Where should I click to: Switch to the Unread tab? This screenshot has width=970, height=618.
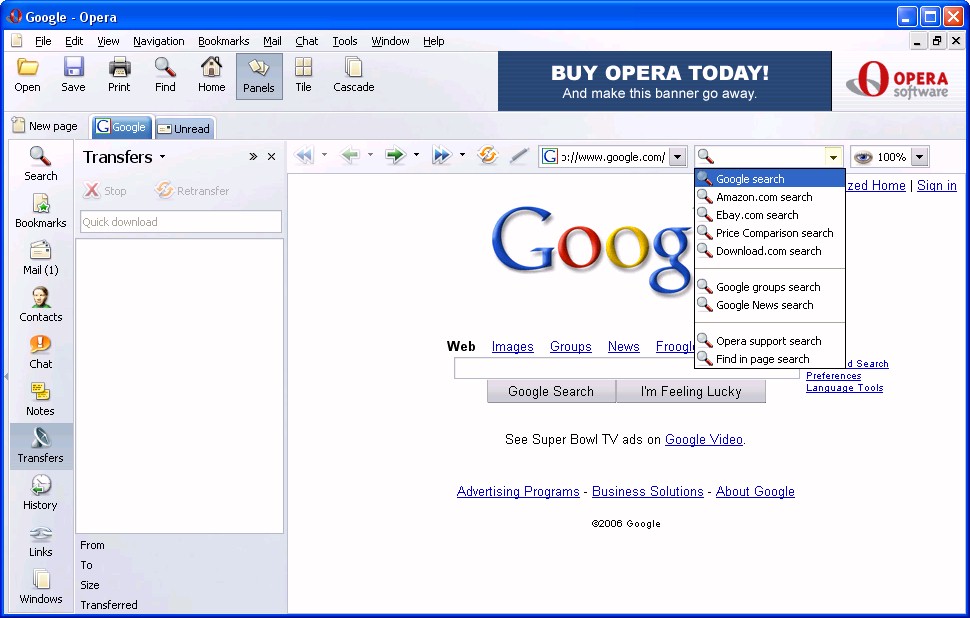[x=184, y=128]
